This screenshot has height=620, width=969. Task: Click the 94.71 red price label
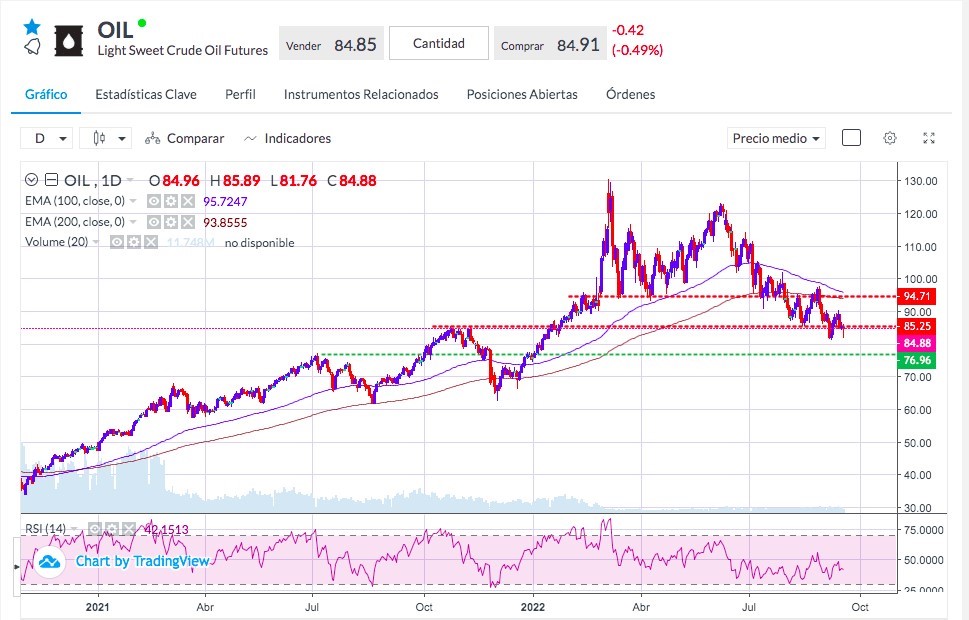click(x=917, y=297)
